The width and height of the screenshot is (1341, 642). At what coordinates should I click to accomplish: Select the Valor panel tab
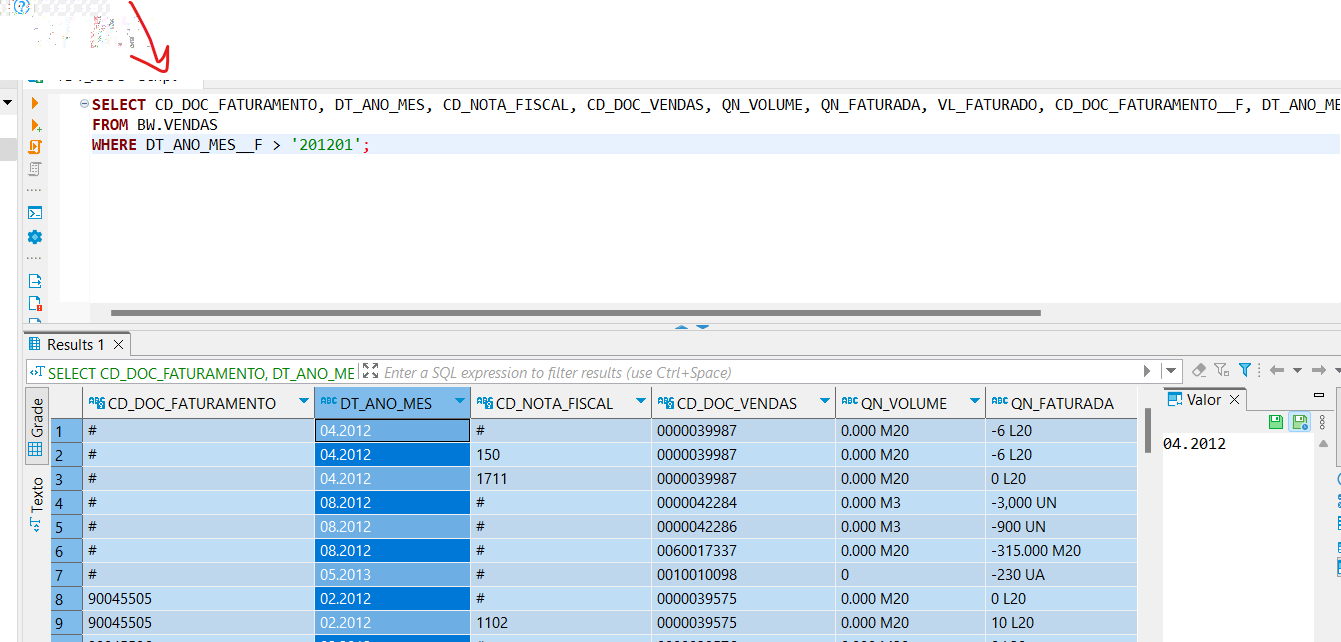(x=1203, y=400)
